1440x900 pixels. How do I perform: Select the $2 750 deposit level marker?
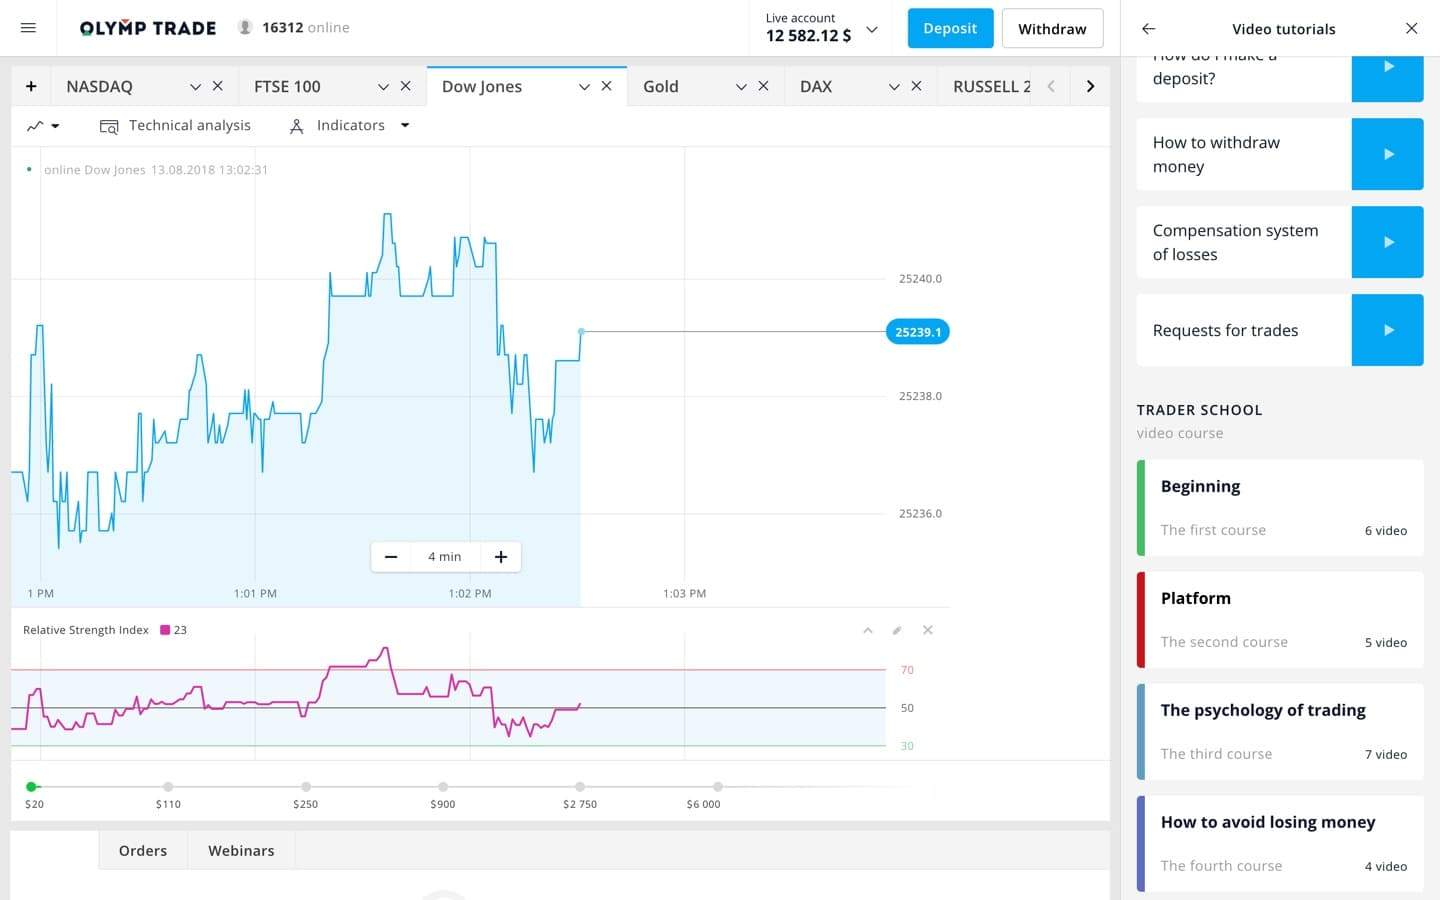click(x=580, y=787)
